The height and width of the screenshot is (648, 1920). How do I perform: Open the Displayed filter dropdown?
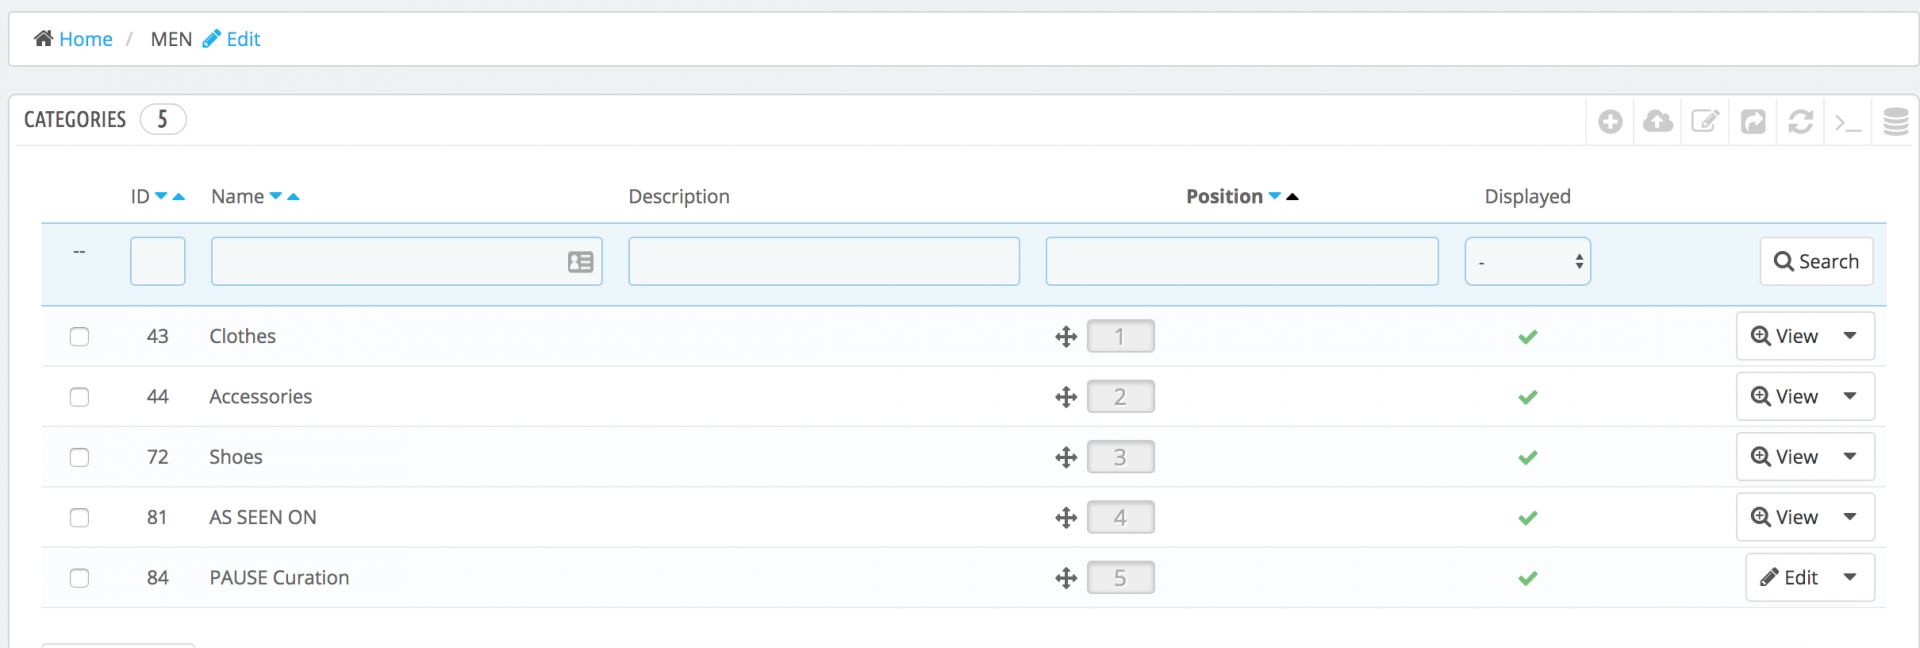[x=1527, y=262]
